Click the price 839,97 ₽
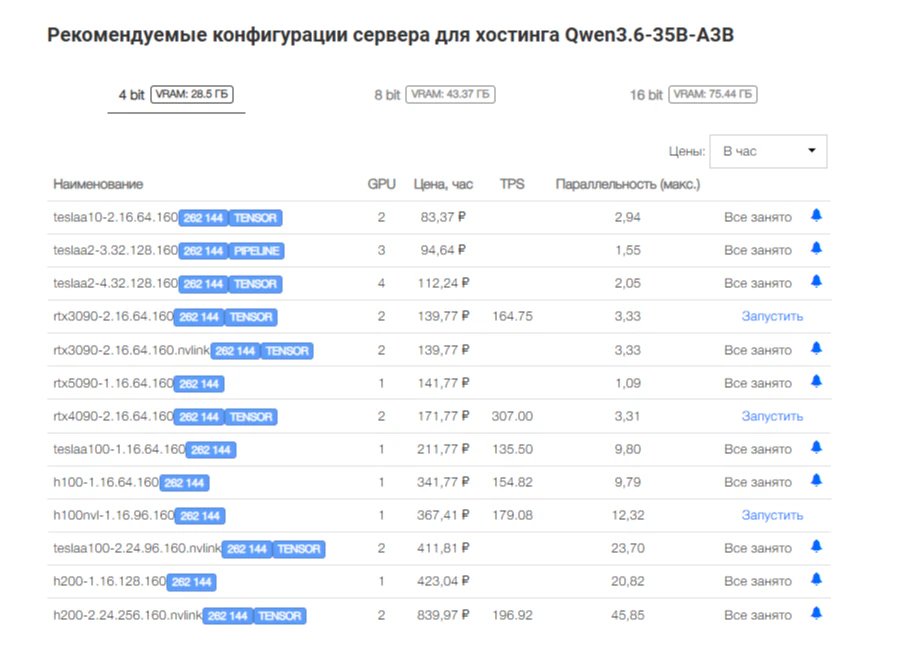The width and height of the screenshot is (907, 666). (x=443, y=615)
